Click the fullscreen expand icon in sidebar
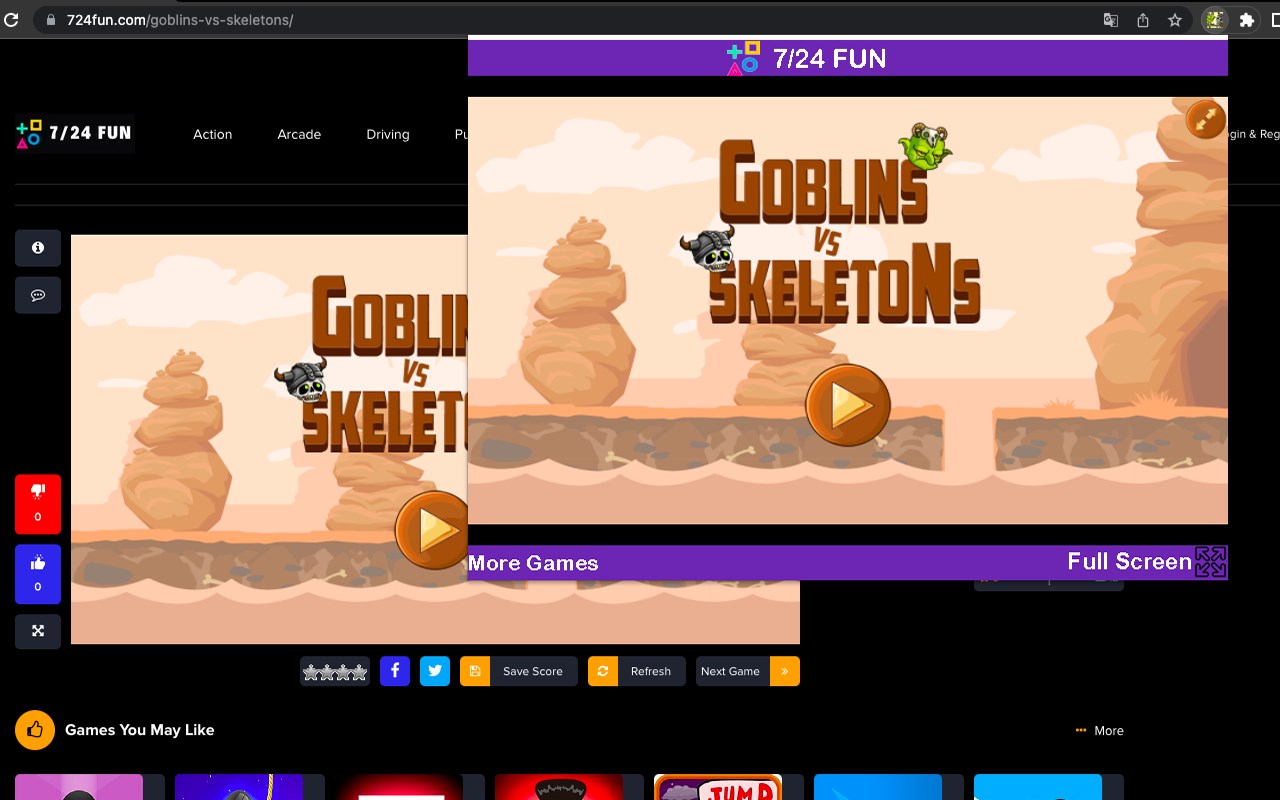The width and height of the screenshot is (1280, 800). pos(37,631)
